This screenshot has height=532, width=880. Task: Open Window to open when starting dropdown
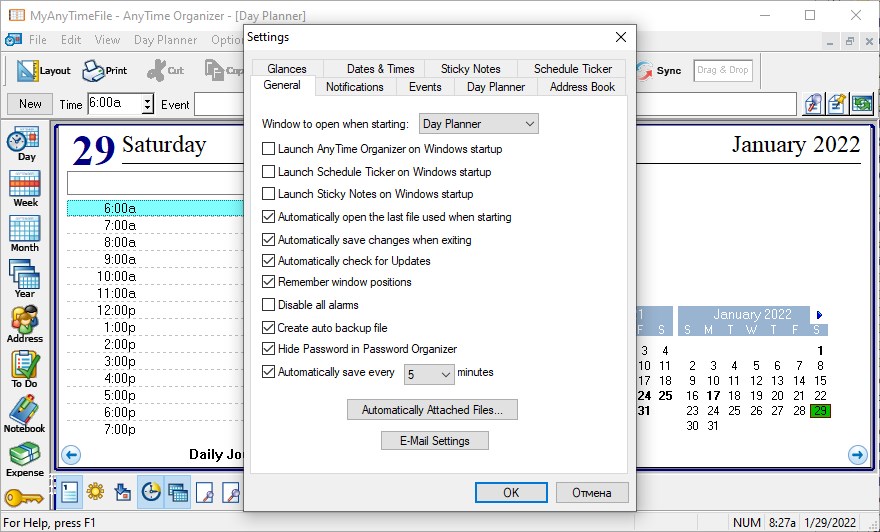[479, 124]
